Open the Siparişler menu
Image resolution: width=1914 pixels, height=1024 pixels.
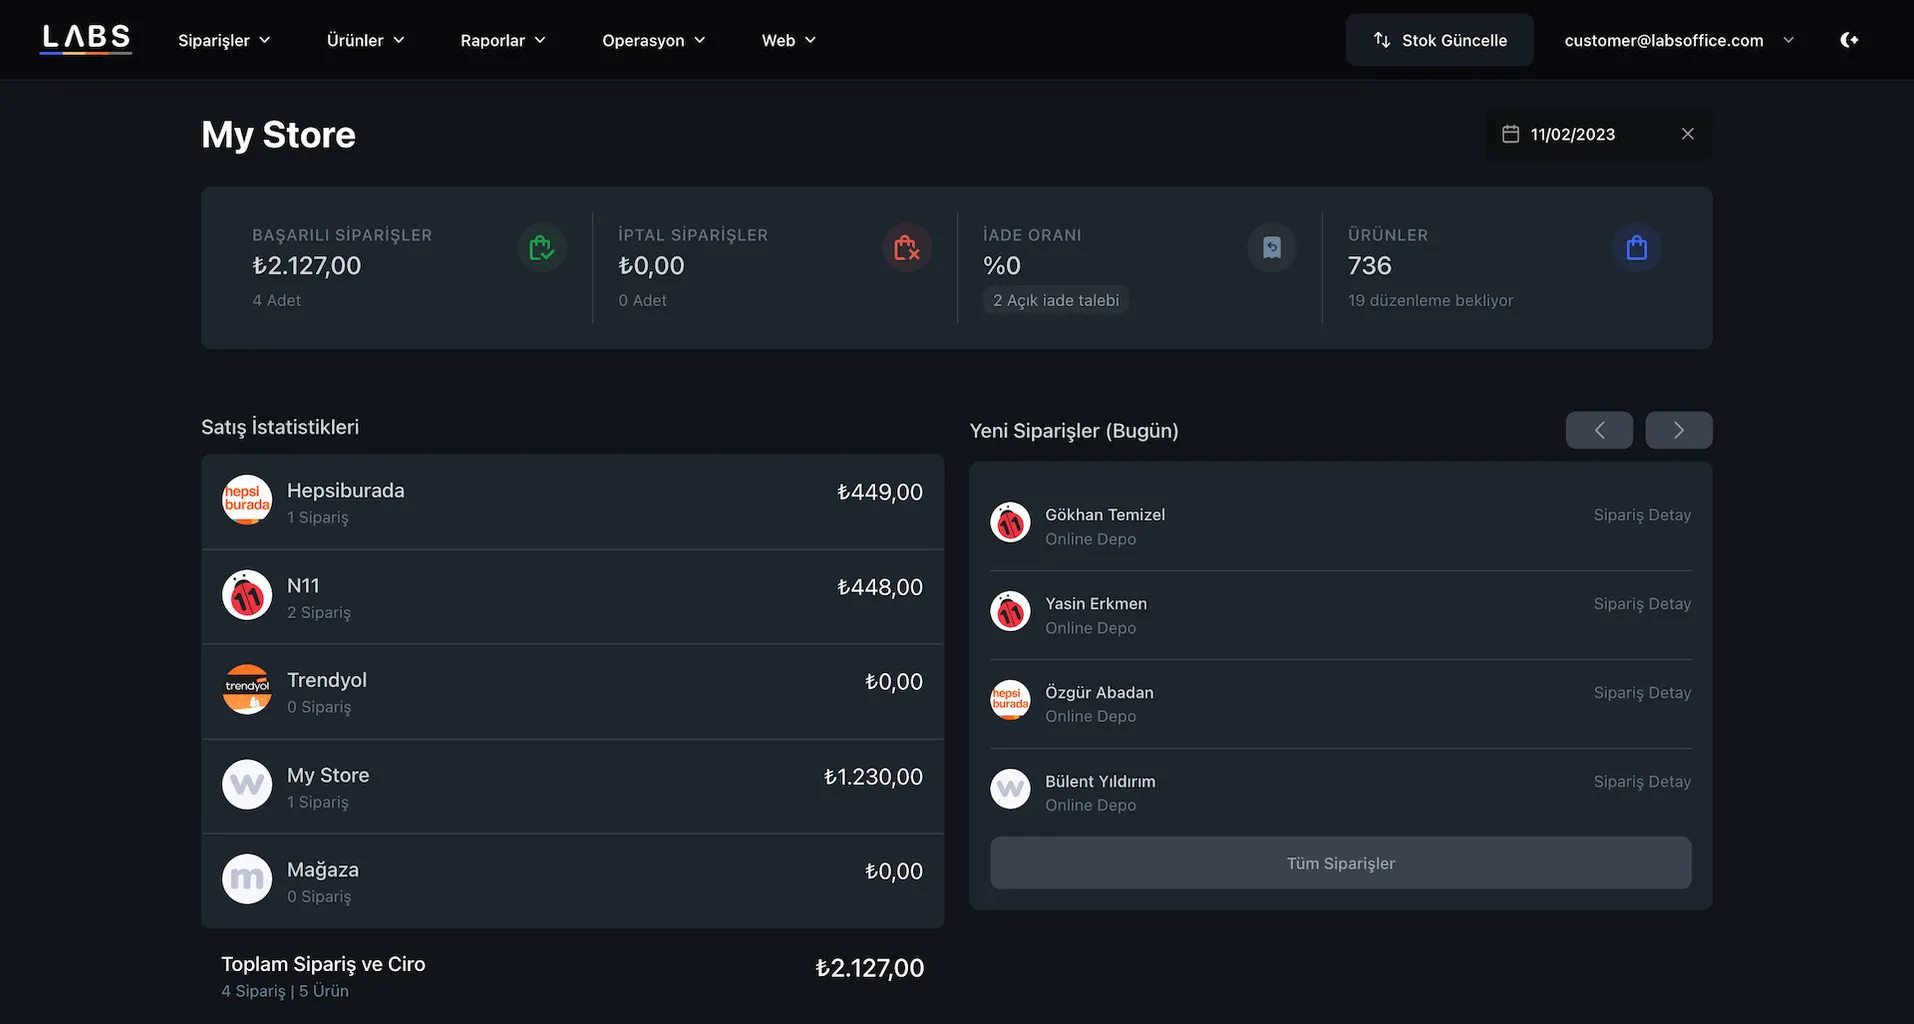(x=222, y=40)
